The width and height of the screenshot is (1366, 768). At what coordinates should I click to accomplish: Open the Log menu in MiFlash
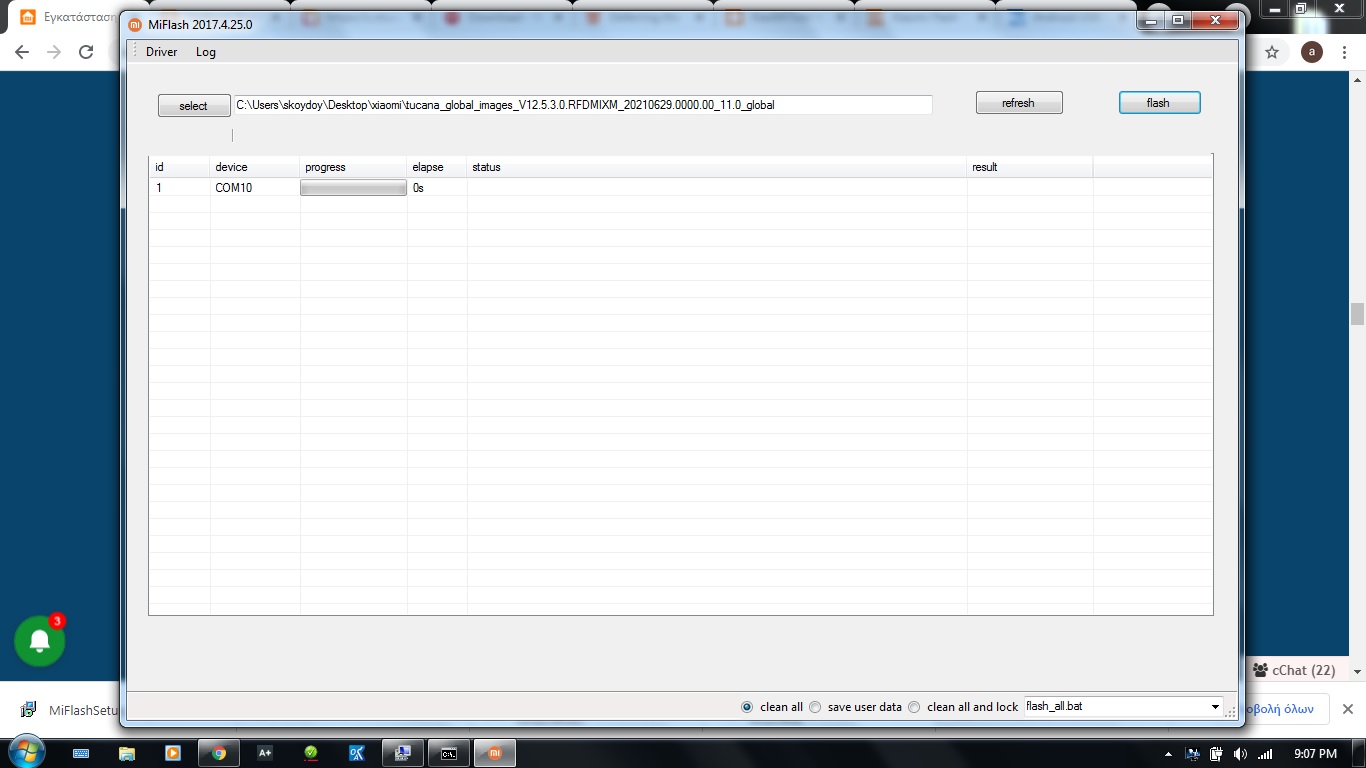pos(206,52)
